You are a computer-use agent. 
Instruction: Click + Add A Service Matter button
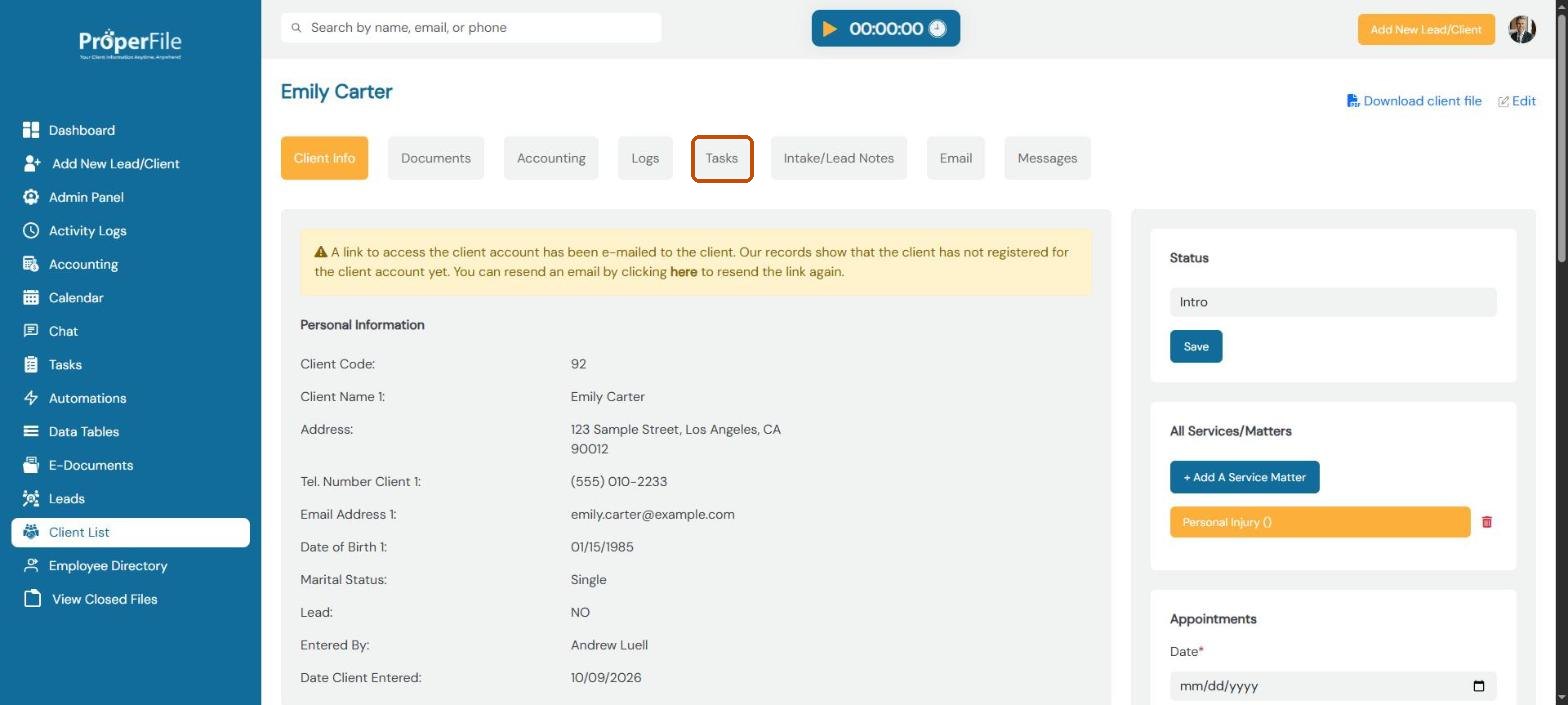(1245, 477)
